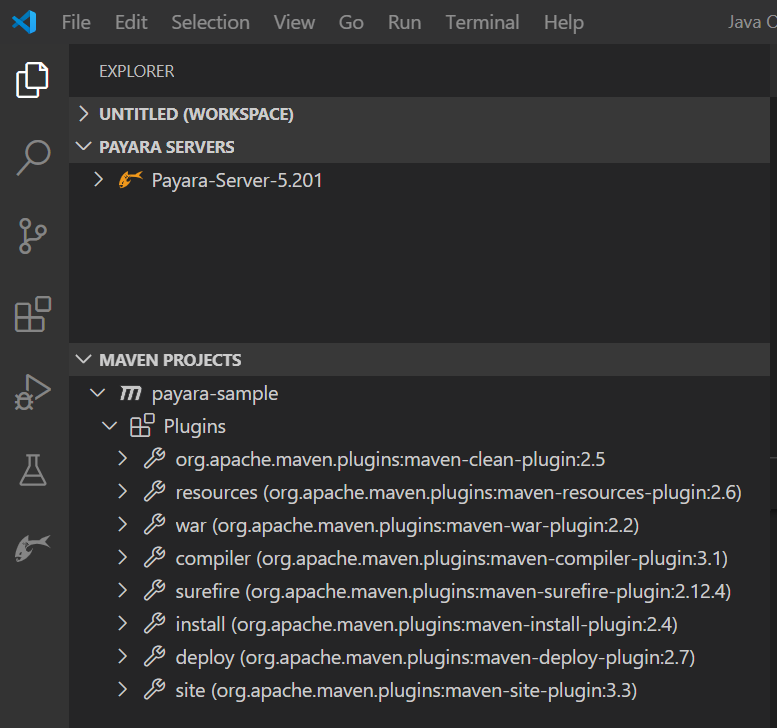
Task: Expand the Payara-Server-5.201 node
Action: coord(98,181)
